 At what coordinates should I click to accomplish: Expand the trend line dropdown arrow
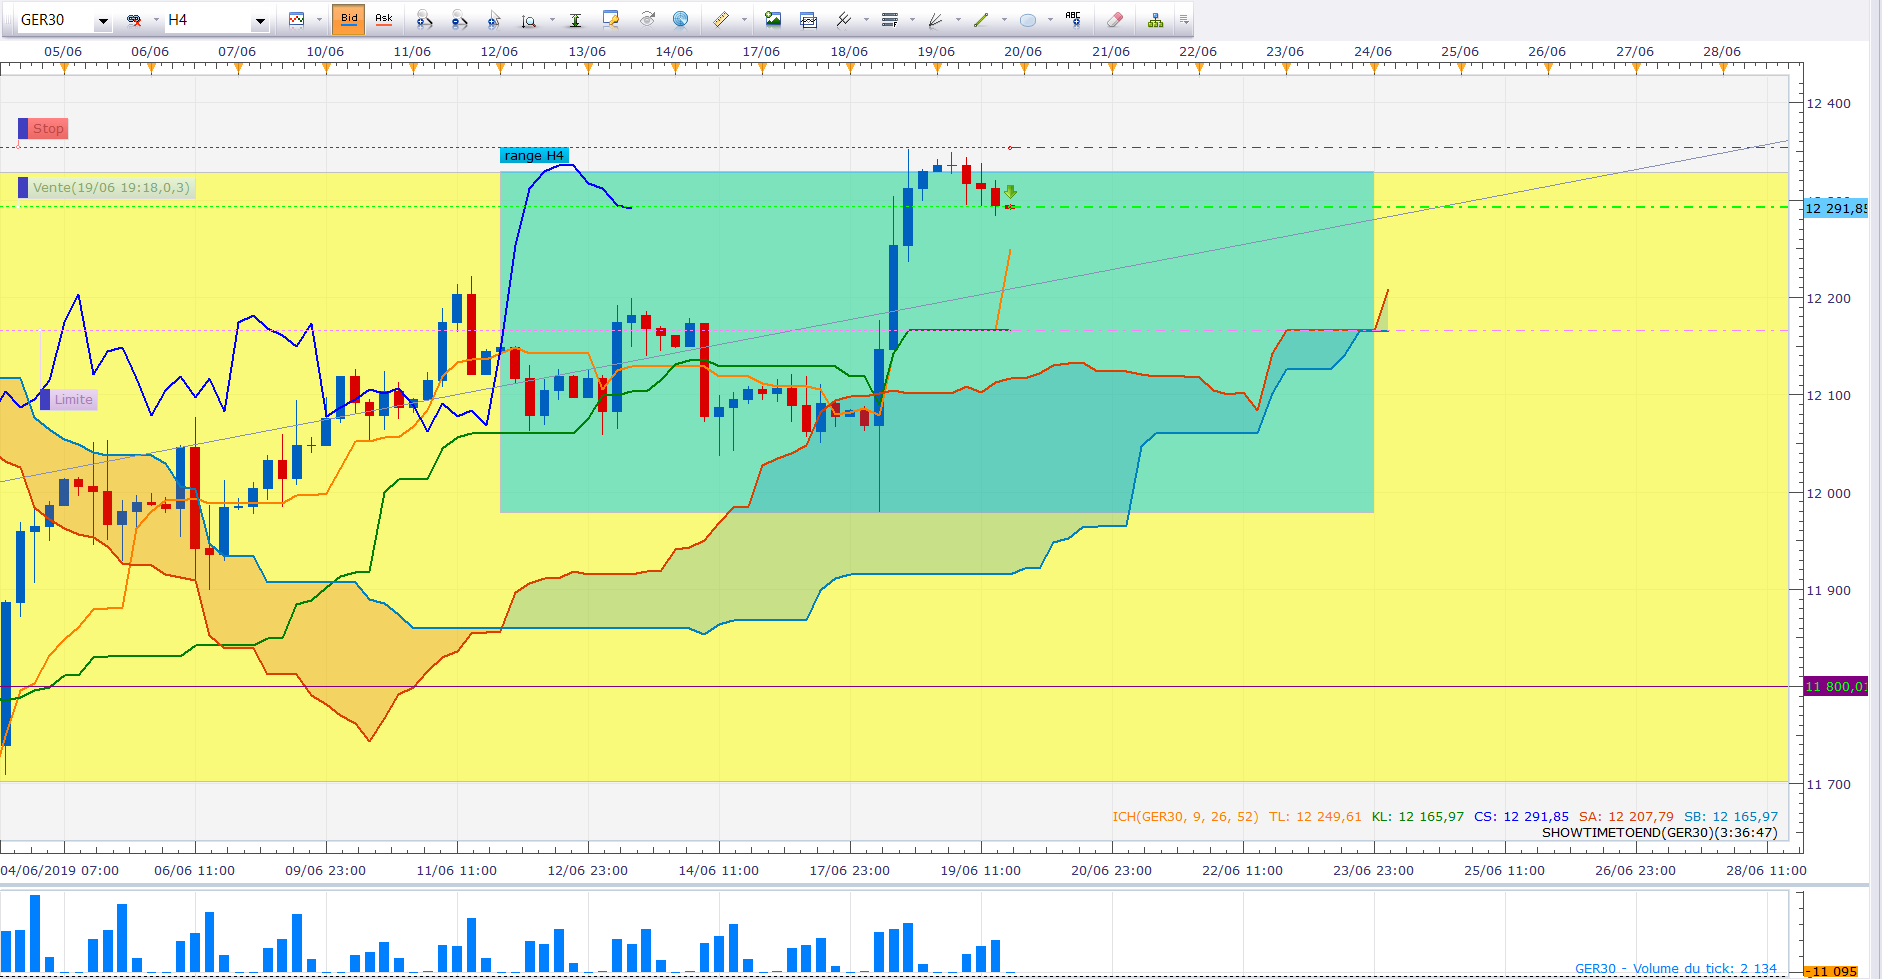1004,20
